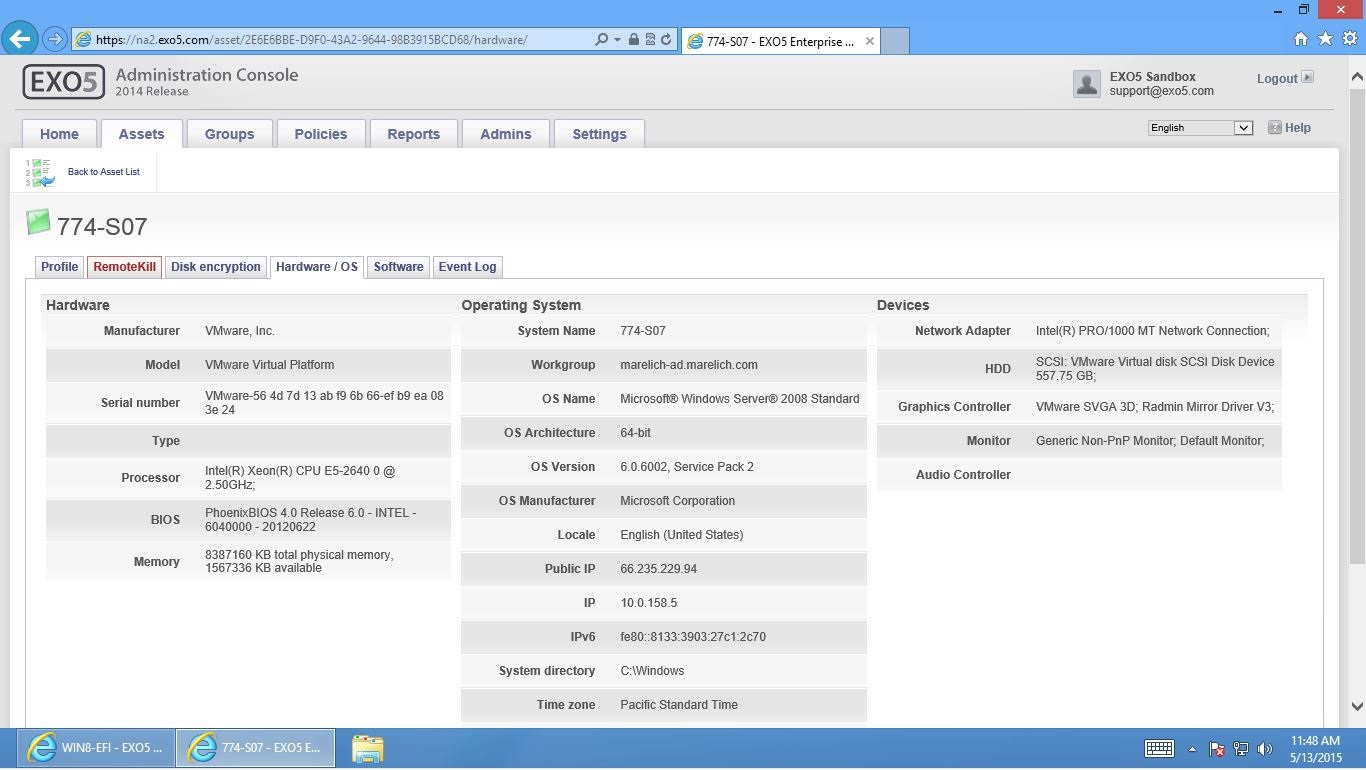Open the English language dropdown
This screenshot has width=1366, height=770.
tap(1200, 128)
